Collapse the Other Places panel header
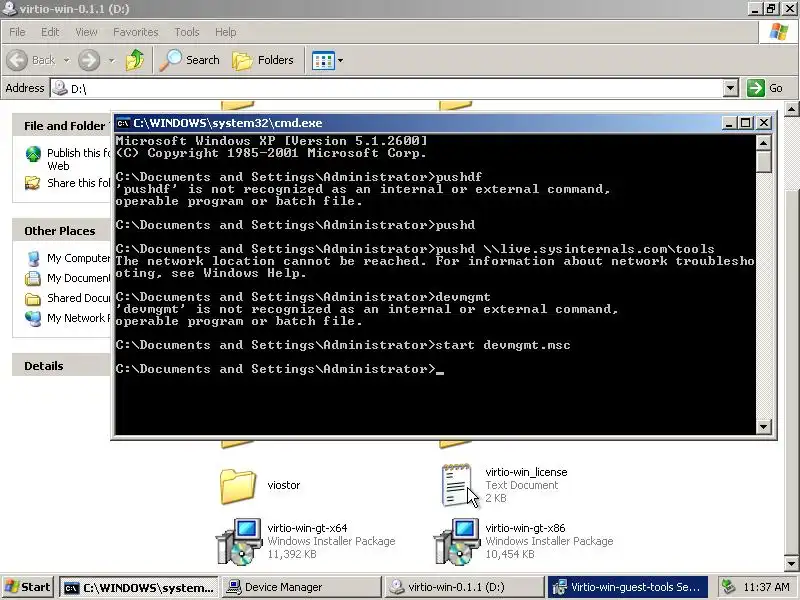The image size is (800, 600). pyautogui.click(x=61, y=231)
